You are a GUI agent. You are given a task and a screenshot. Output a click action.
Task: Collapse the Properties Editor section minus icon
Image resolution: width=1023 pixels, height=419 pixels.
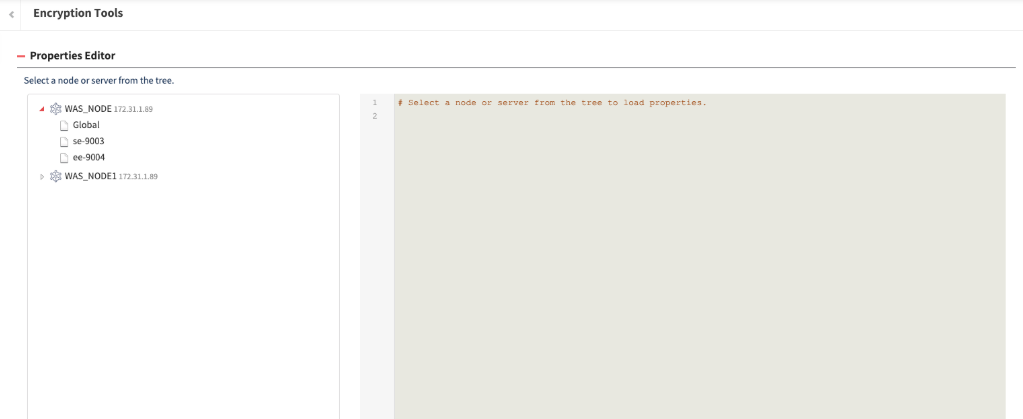pyautogui.click(x=21, y=56)
